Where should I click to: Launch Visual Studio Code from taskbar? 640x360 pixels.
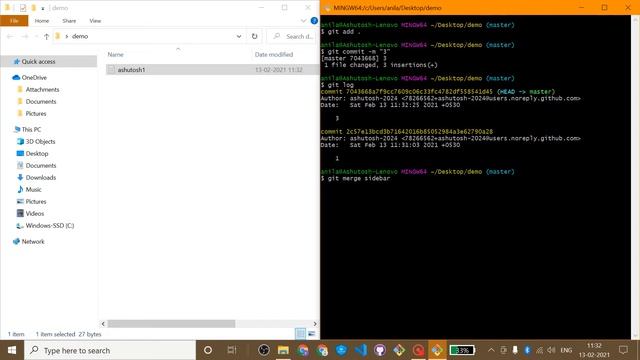tap(361, 350)
